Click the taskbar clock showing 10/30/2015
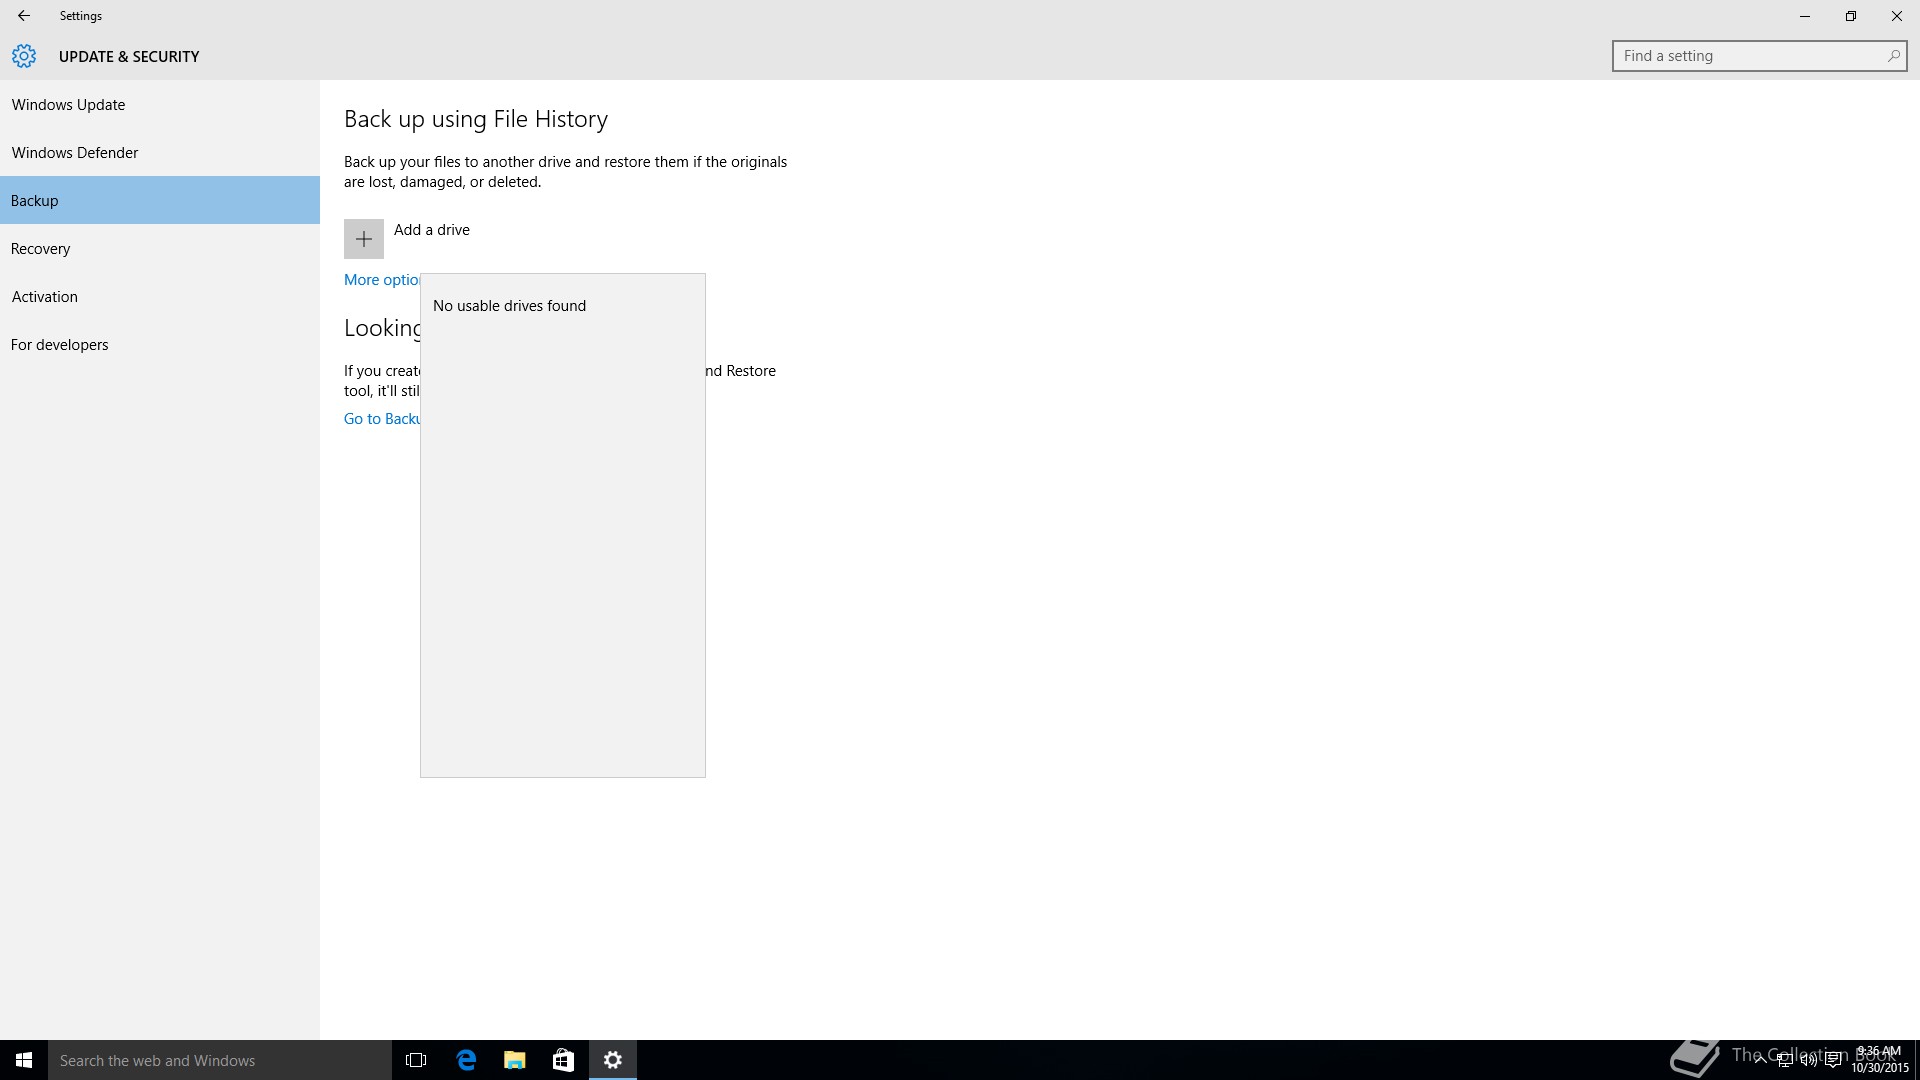The width and height of the screenshot is (1920, 1080). tap(1879, 1060)
